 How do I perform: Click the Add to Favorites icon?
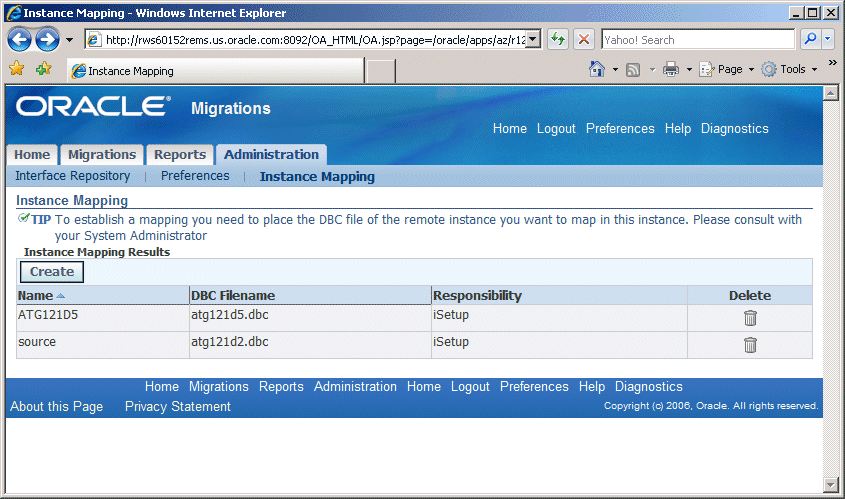43,68
